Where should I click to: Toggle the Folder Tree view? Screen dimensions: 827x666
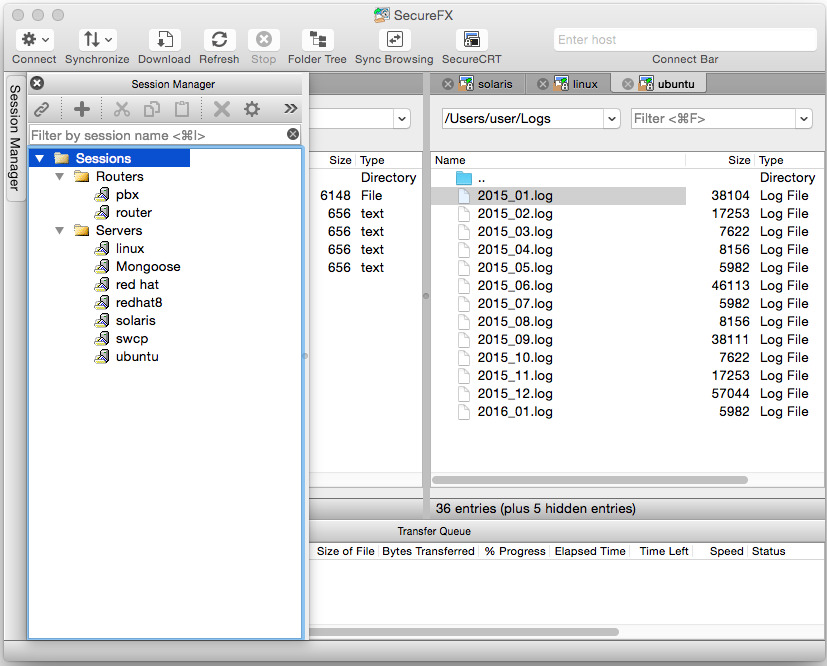317,40
